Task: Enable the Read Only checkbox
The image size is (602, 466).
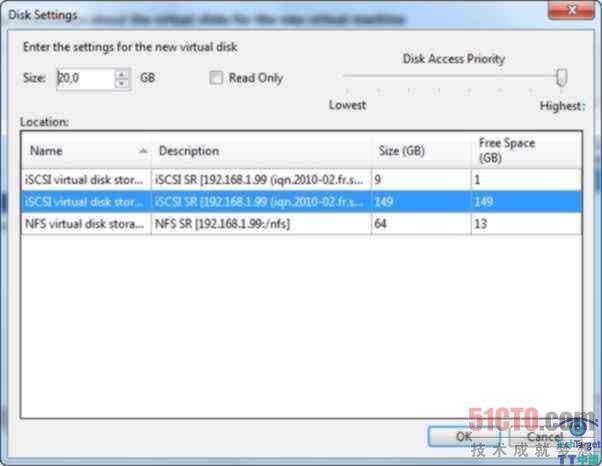Action: (x=216, y=78)
